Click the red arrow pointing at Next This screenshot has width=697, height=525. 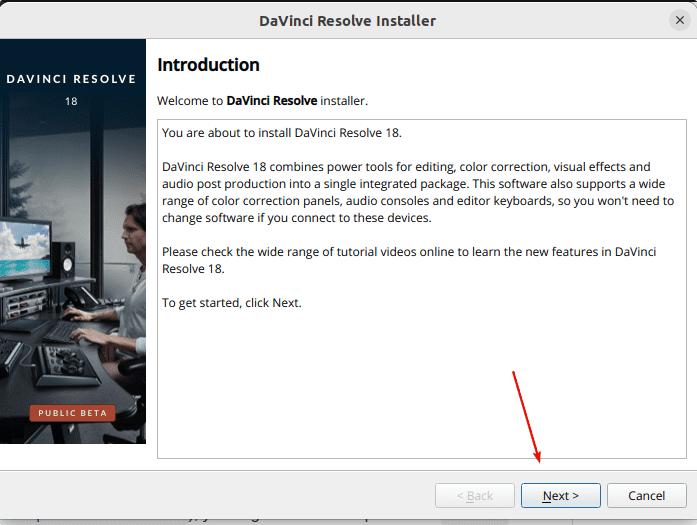tap(526, 416)
